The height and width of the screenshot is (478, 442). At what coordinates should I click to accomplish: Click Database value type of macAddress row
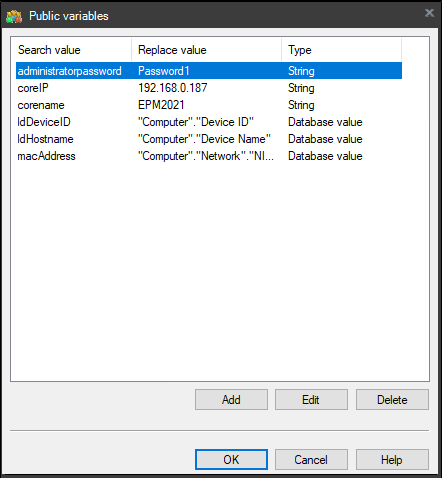pos(325,156)
